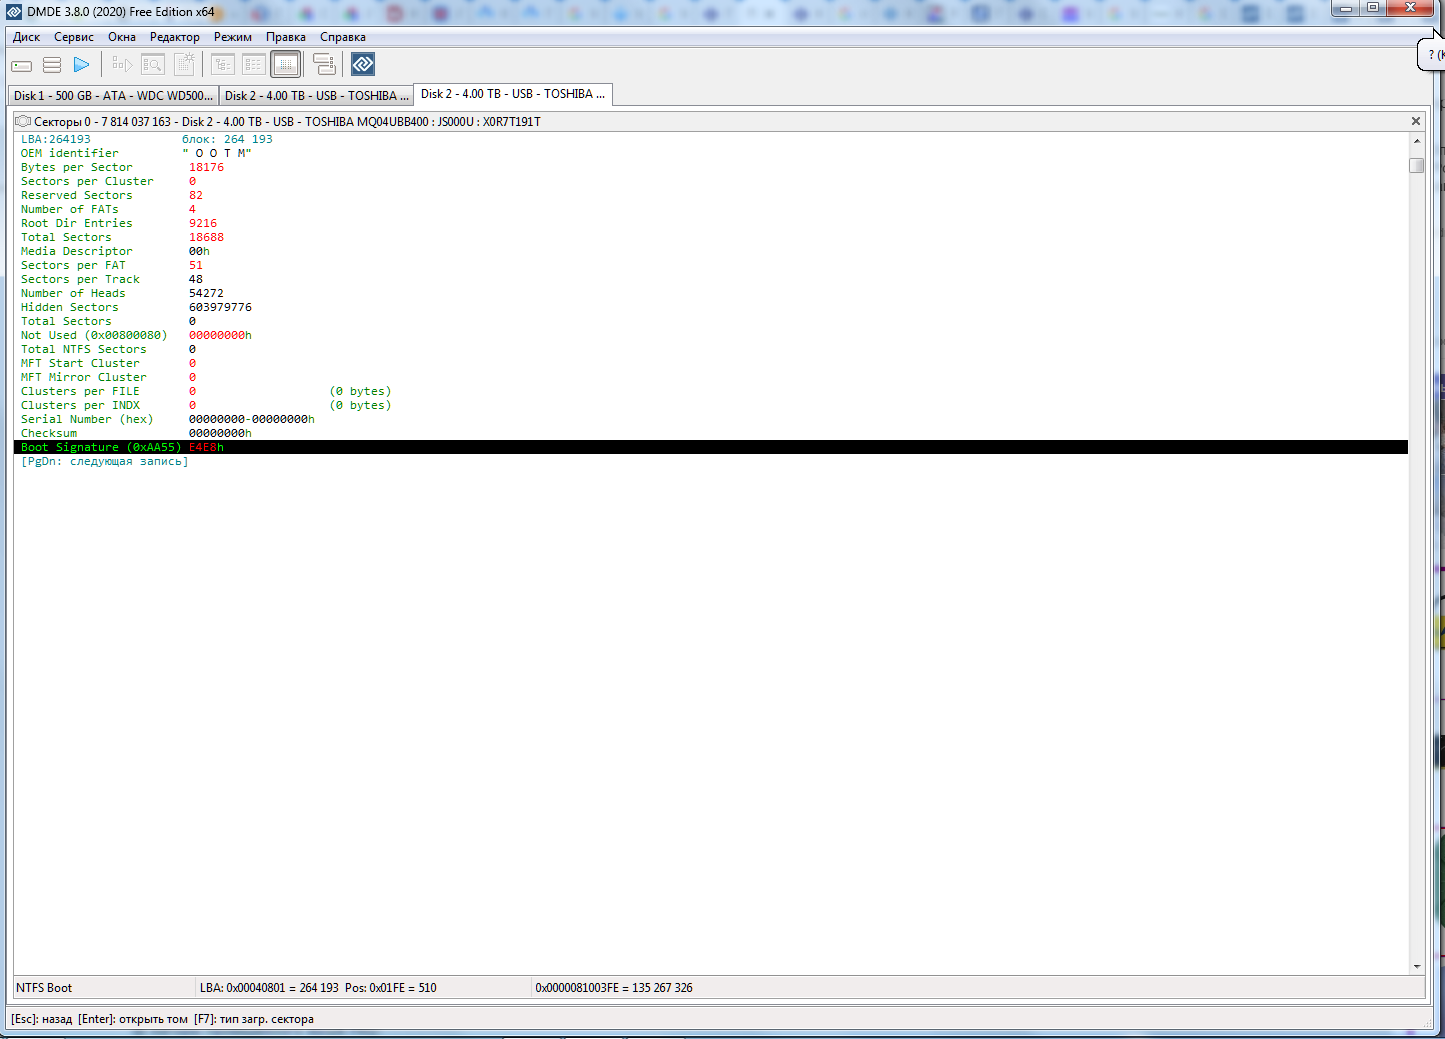The width and height of the screenshot is (1445, 1039).
Task: Click the greyed sparkle page toolbar icon
Action: (185, 65)
